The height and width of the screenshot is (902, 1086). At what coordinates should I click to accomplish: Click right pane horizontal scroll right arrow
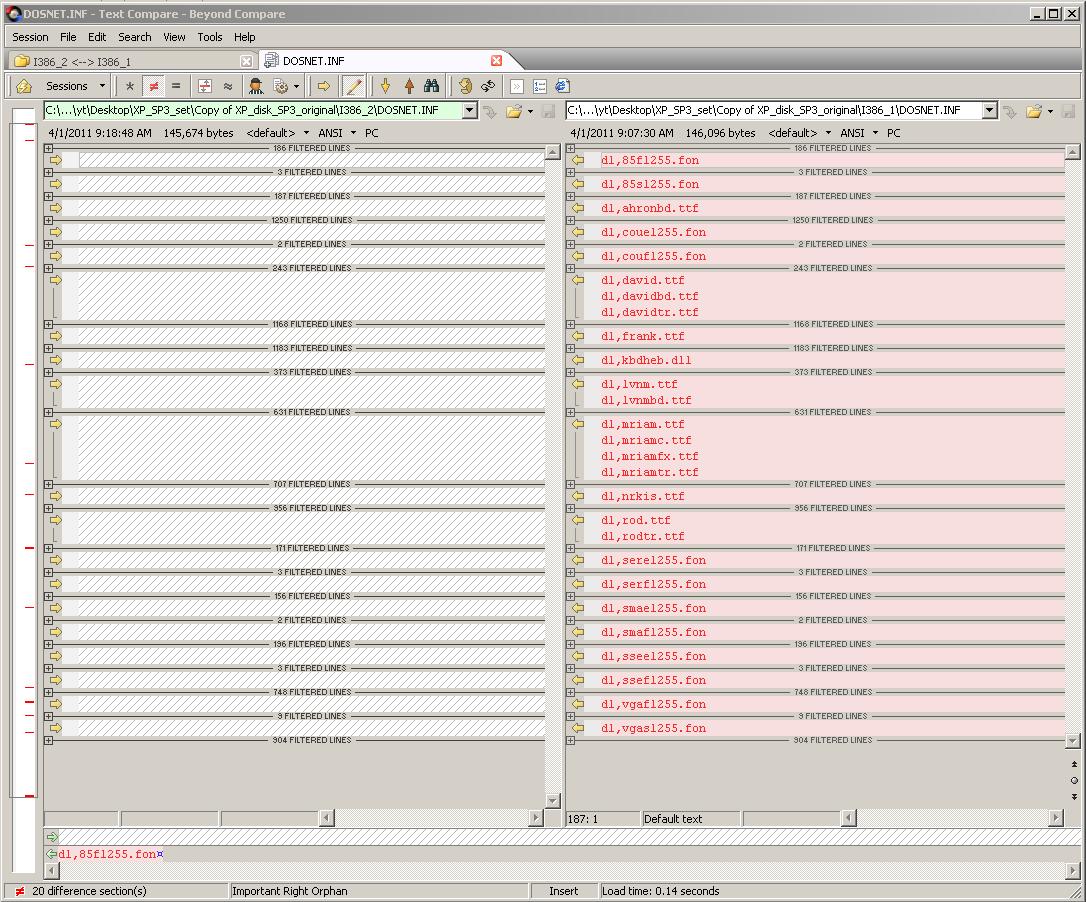pos(1056,818)
